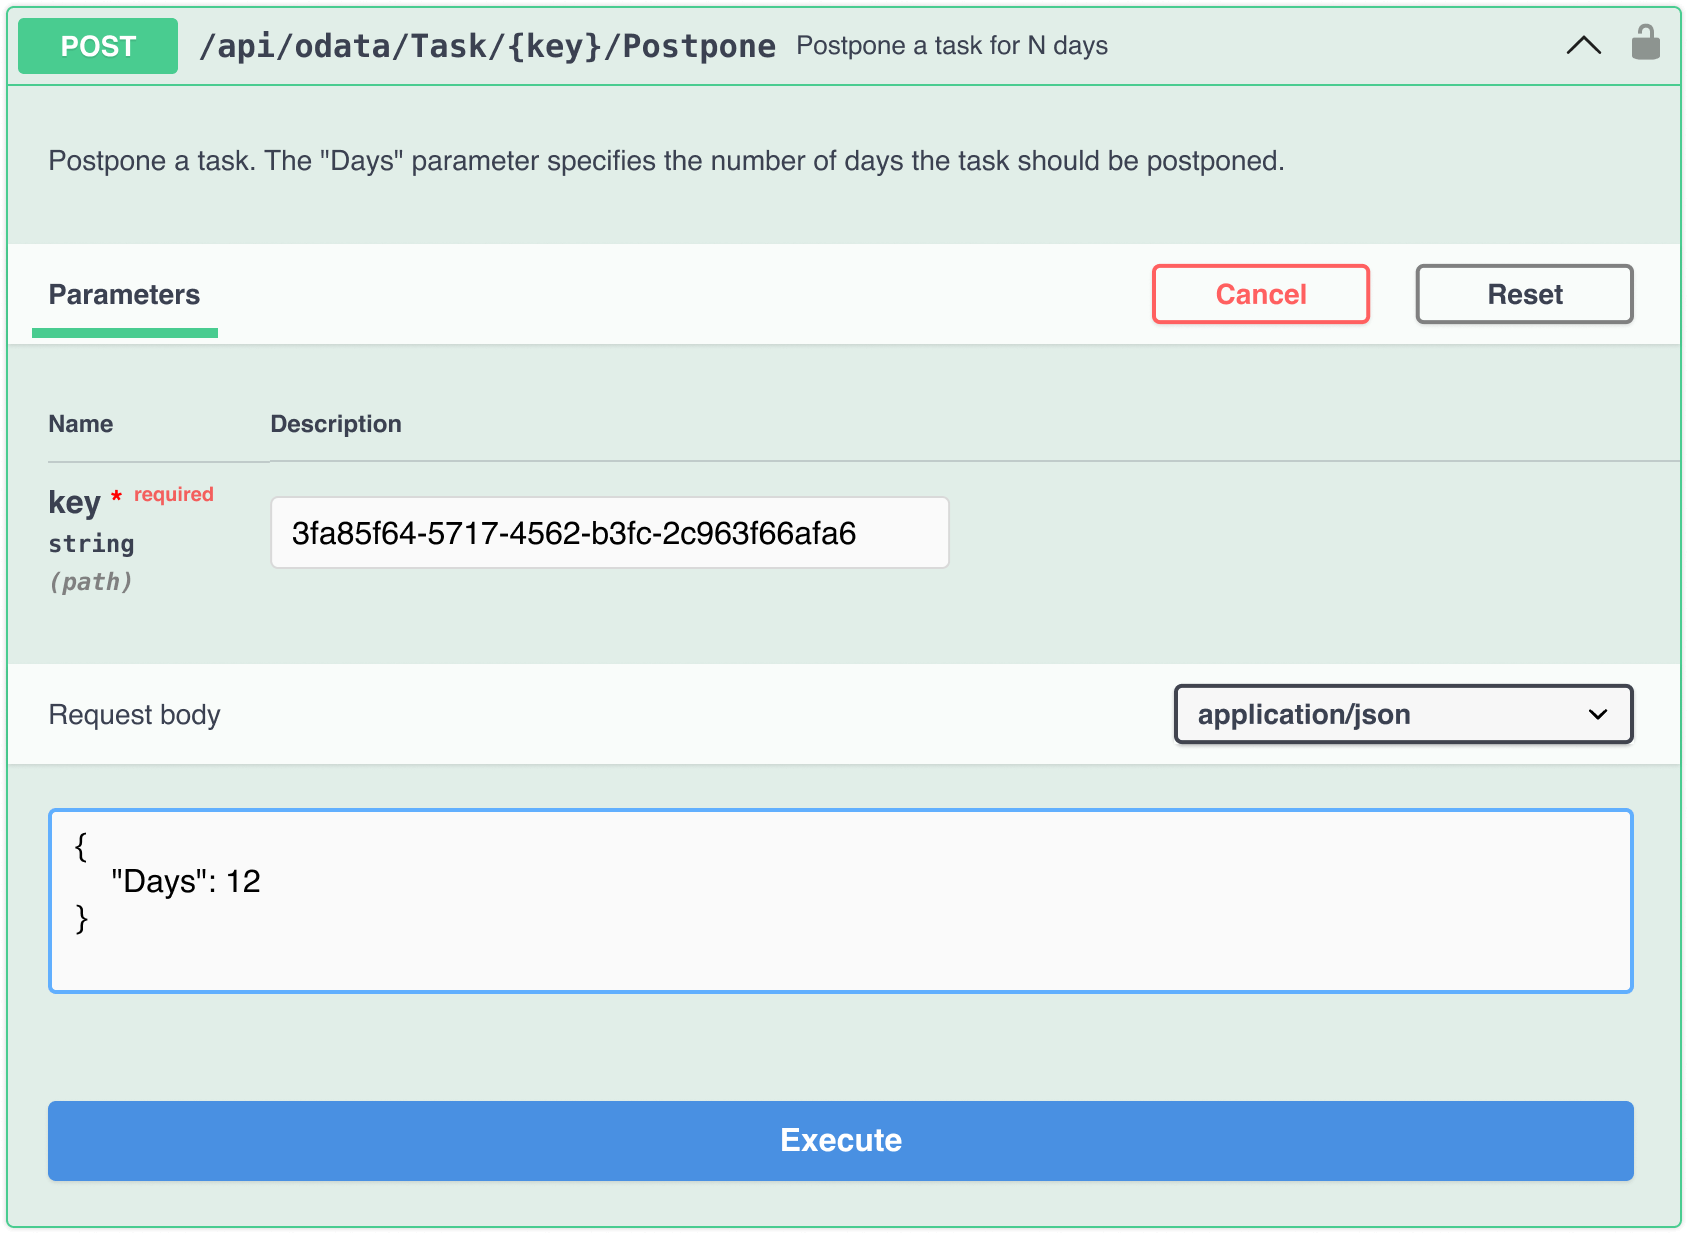
Task: Click the Request body section label
Action: click(x=134, y=714)
